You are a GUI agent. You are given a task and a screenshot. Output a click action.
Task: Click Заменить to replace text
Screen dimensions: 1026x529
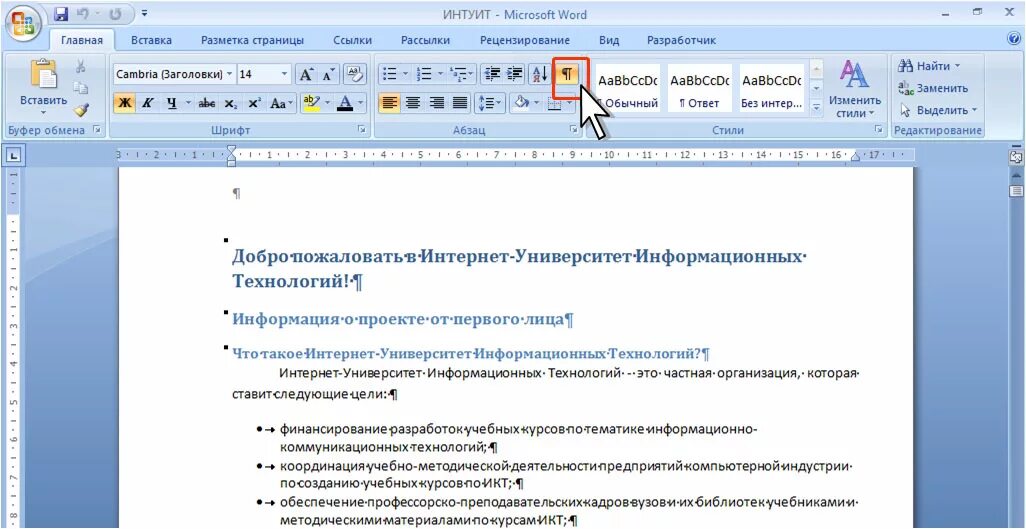pyautogui.click(x=933, y=88)
